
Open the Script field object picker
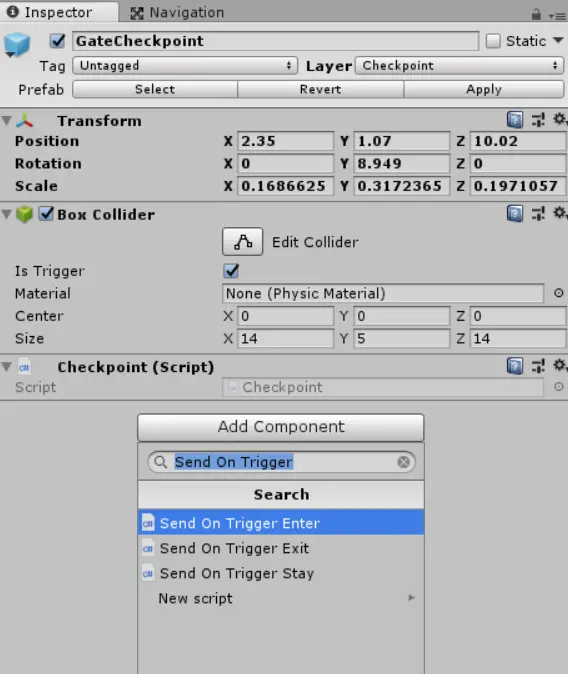559,386
